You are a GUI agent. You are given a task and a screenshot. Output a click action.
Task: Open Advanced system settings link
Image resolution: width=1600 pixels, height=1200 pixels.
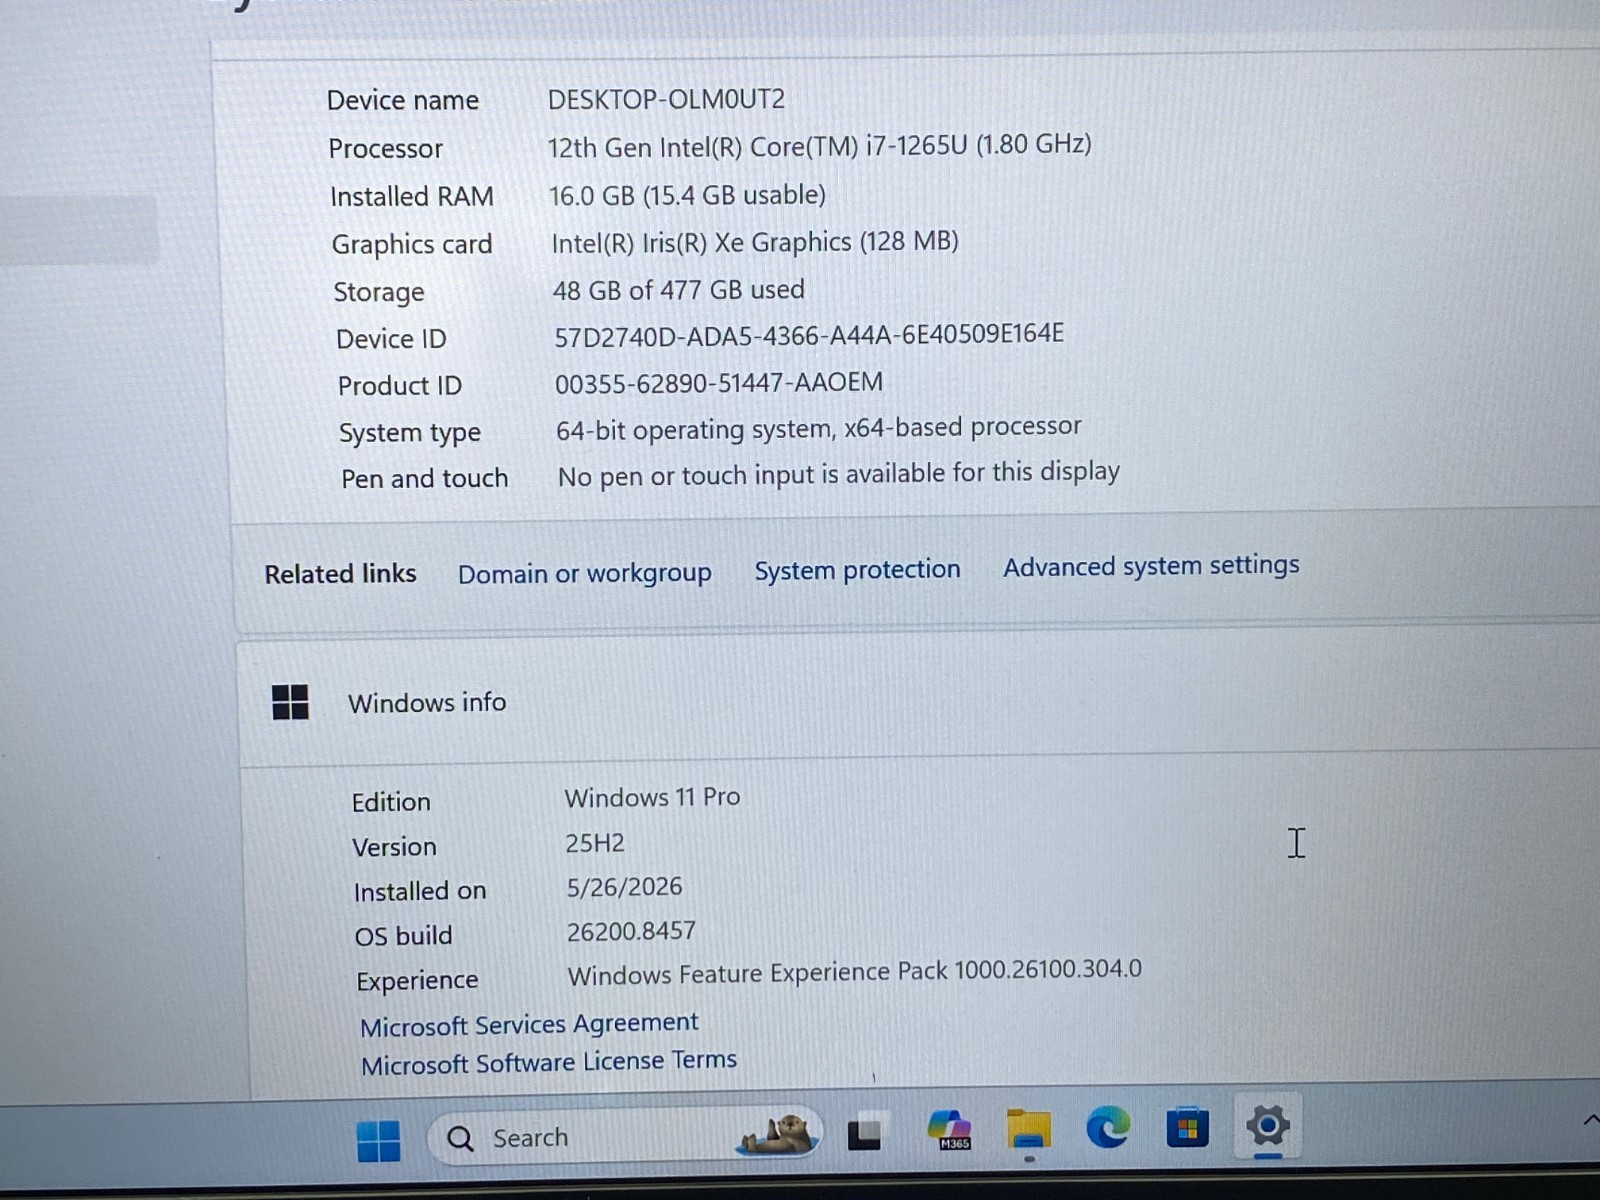pyautogui.click(x=1151, y=566)
